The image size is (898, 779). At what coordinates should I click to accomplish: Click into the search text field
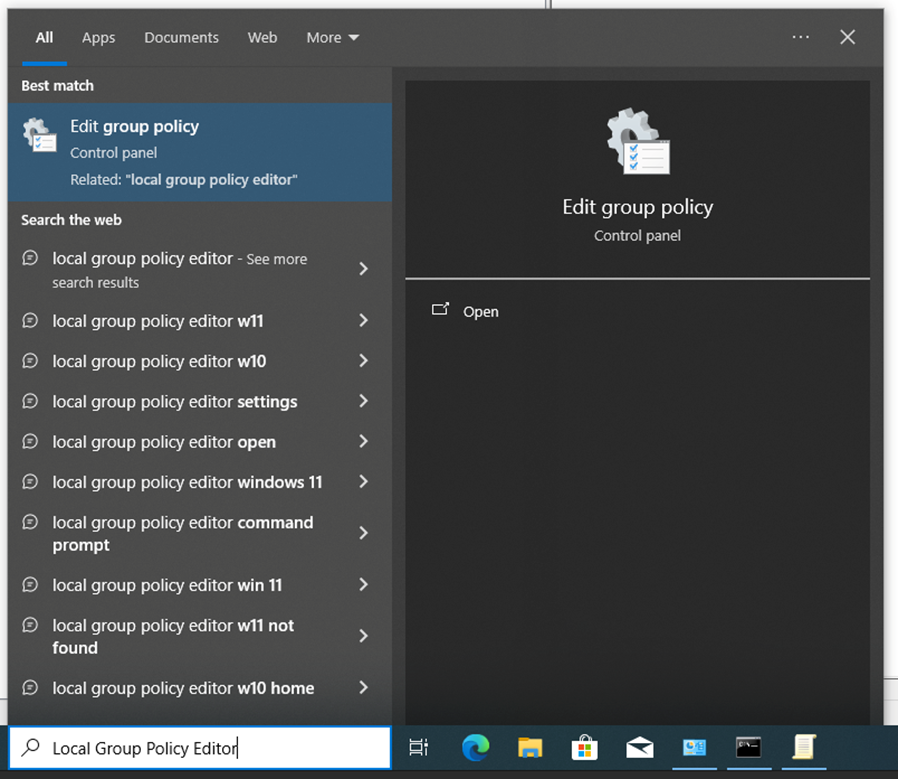(200, 747)
